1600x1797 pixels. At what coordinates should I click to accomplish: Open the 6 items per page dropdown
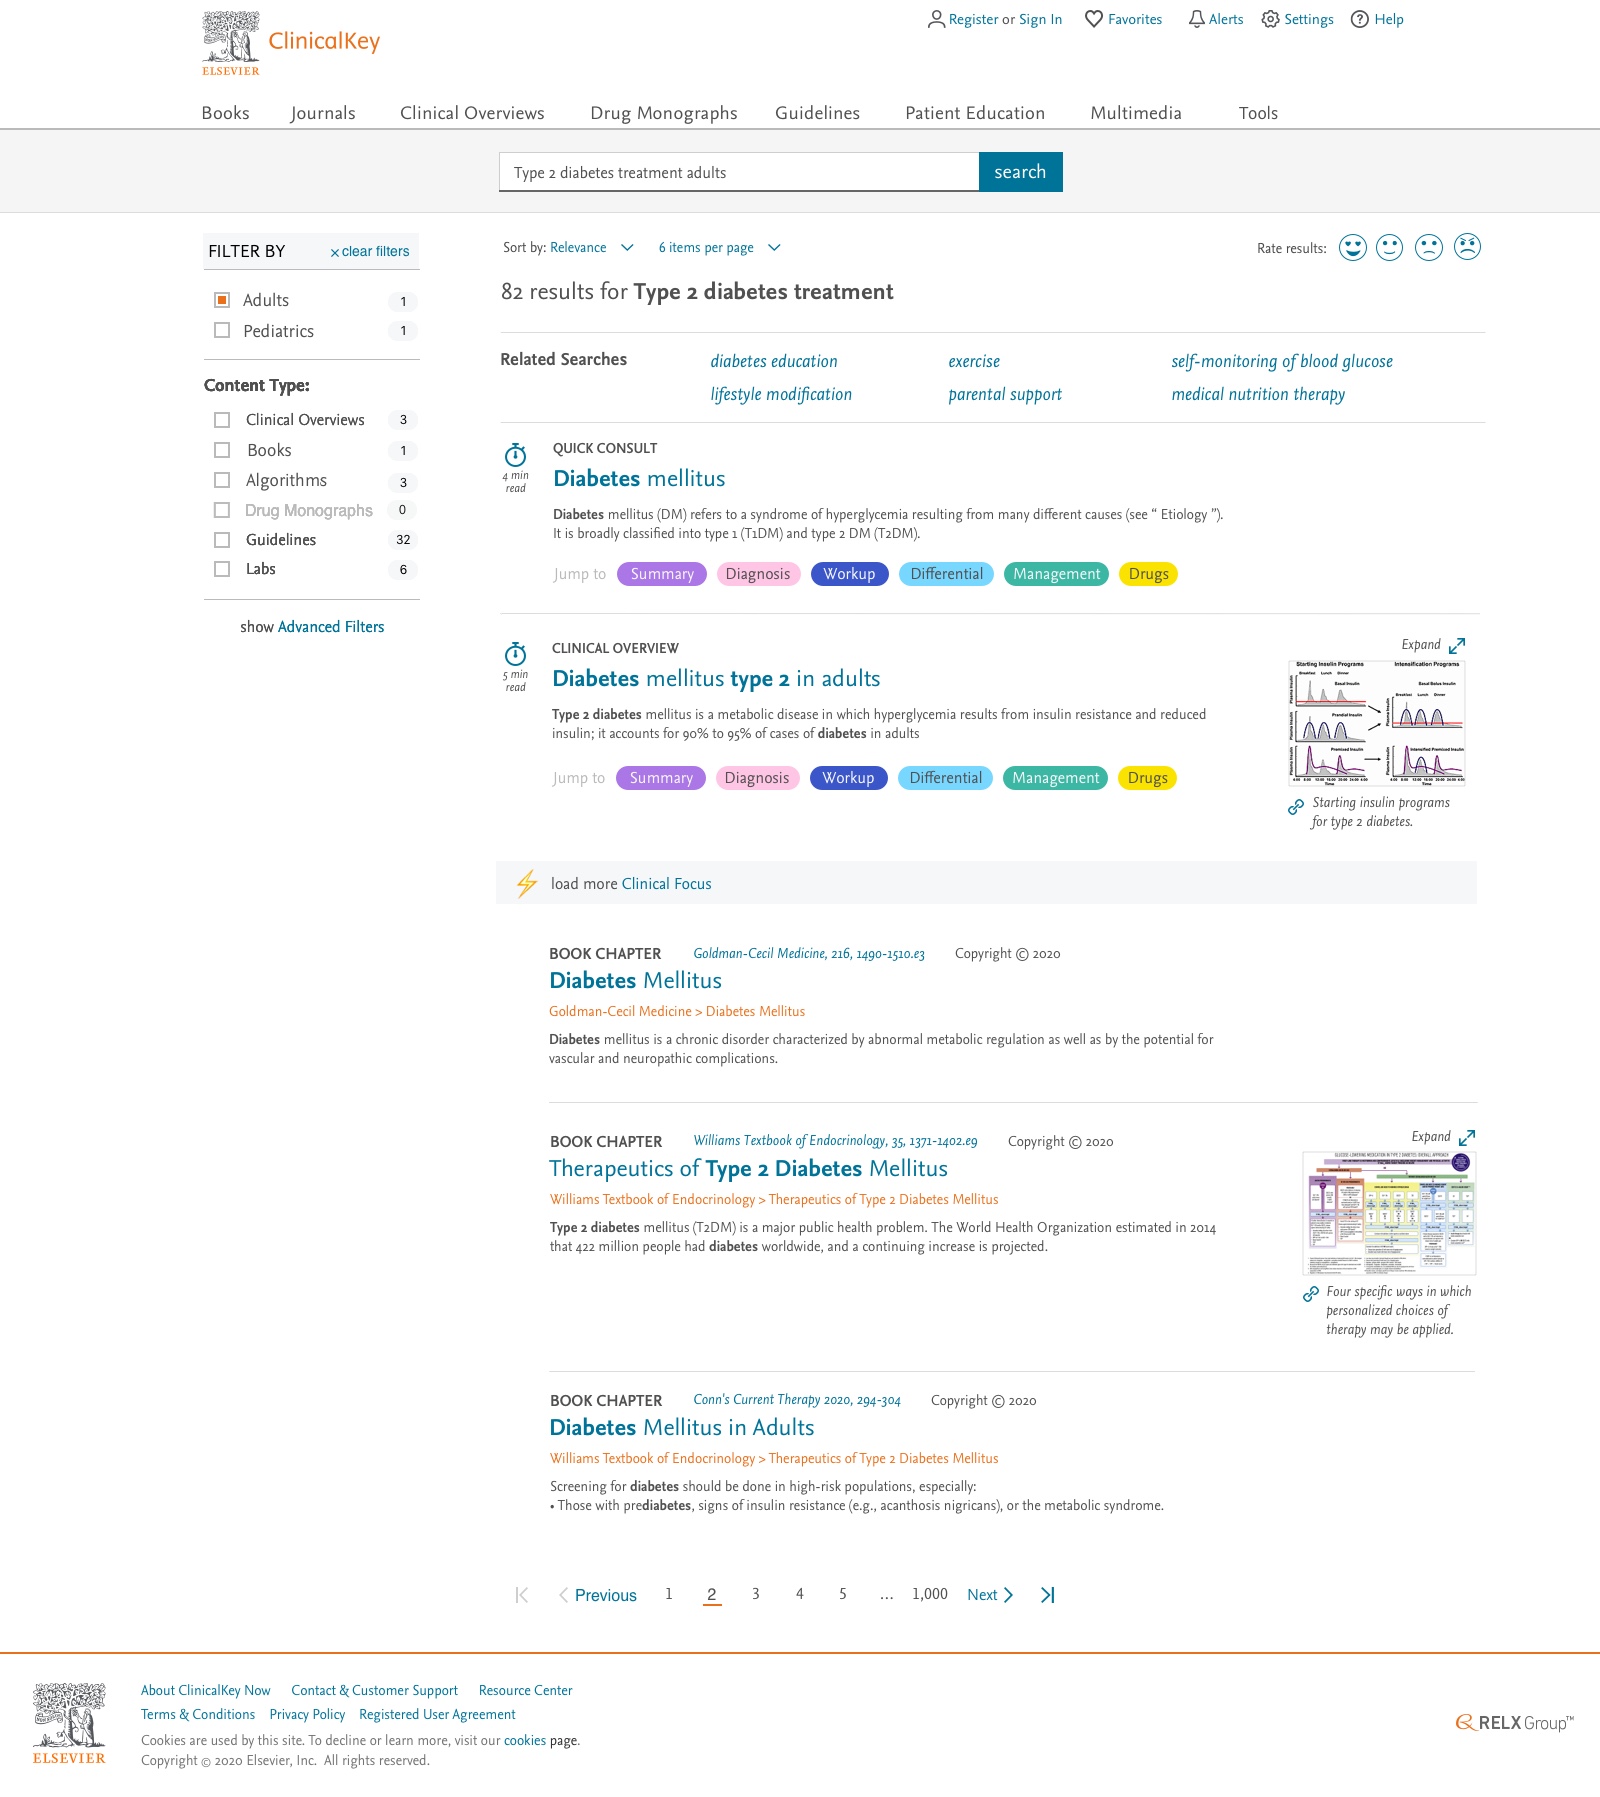pyautogui.click(x=719, y=248)
